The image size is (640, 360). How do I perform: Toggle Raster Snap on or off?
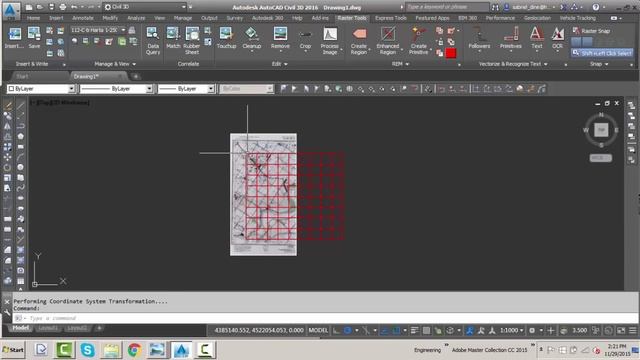pyautogui.click(x=592, y=31)
